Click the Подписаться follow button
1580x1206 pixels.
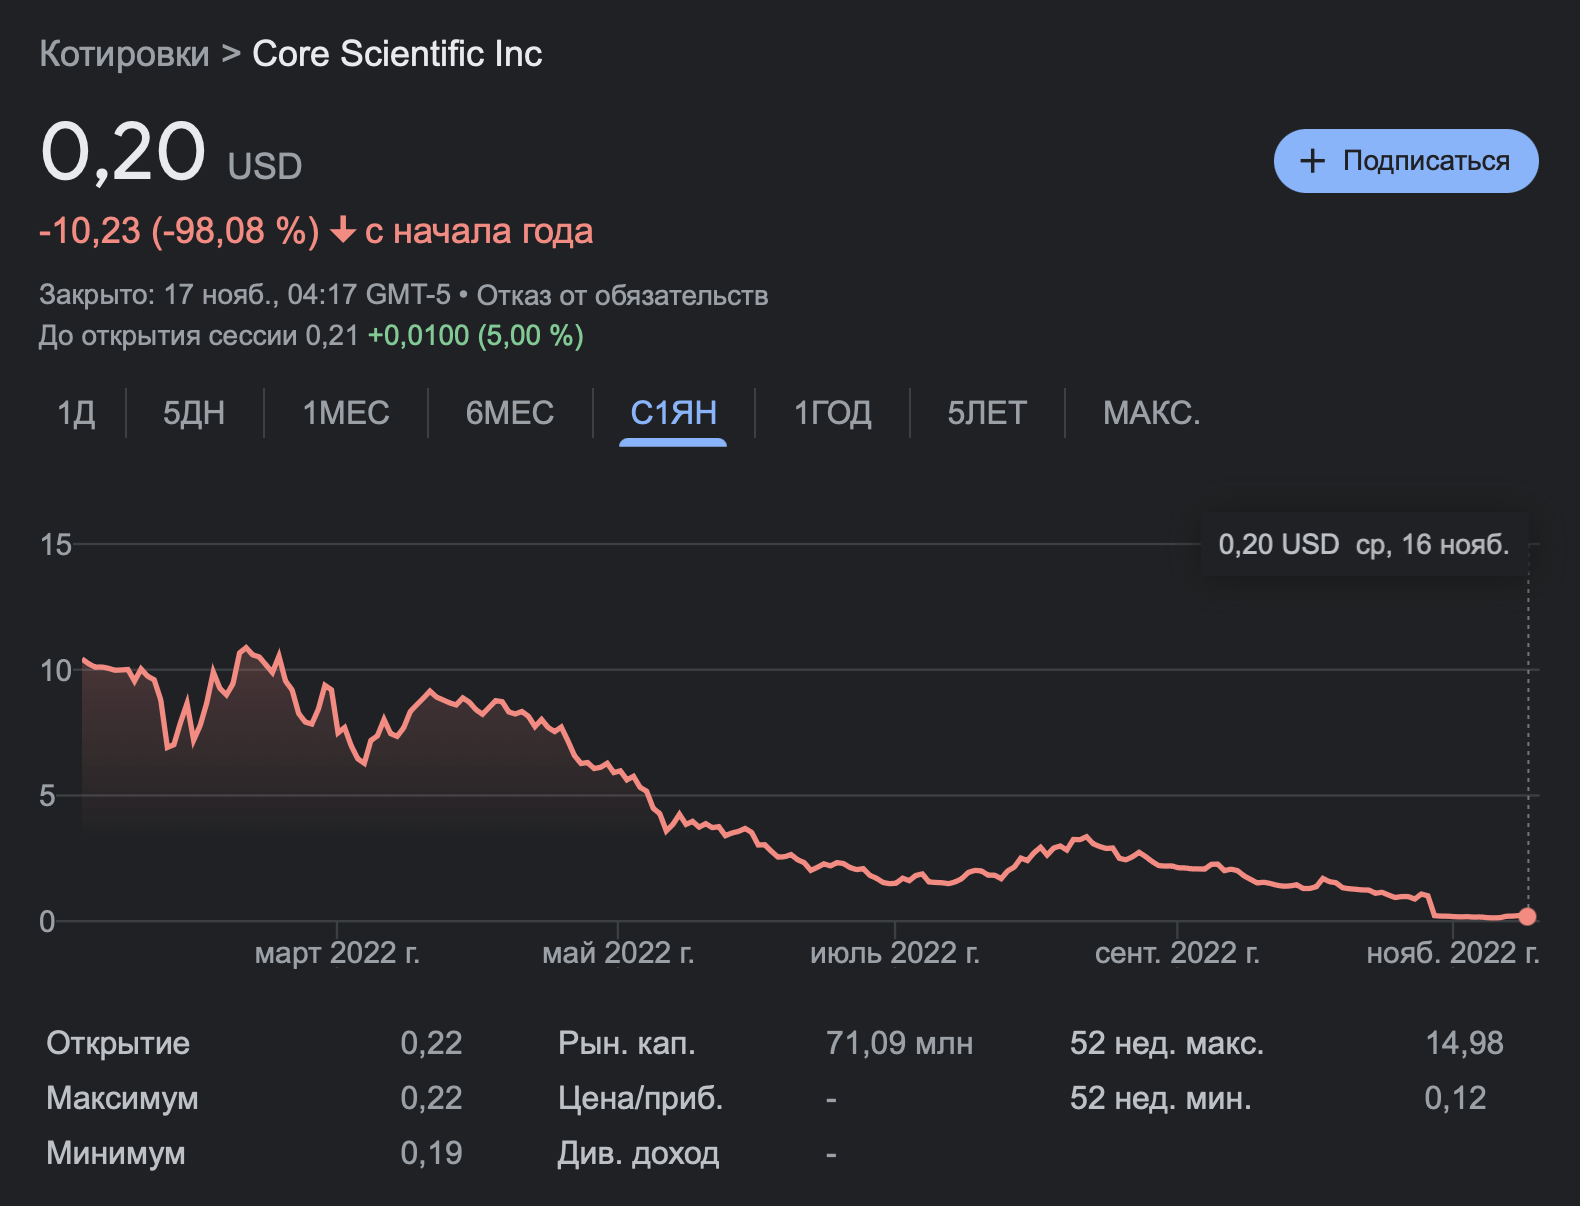(1405, 161)
